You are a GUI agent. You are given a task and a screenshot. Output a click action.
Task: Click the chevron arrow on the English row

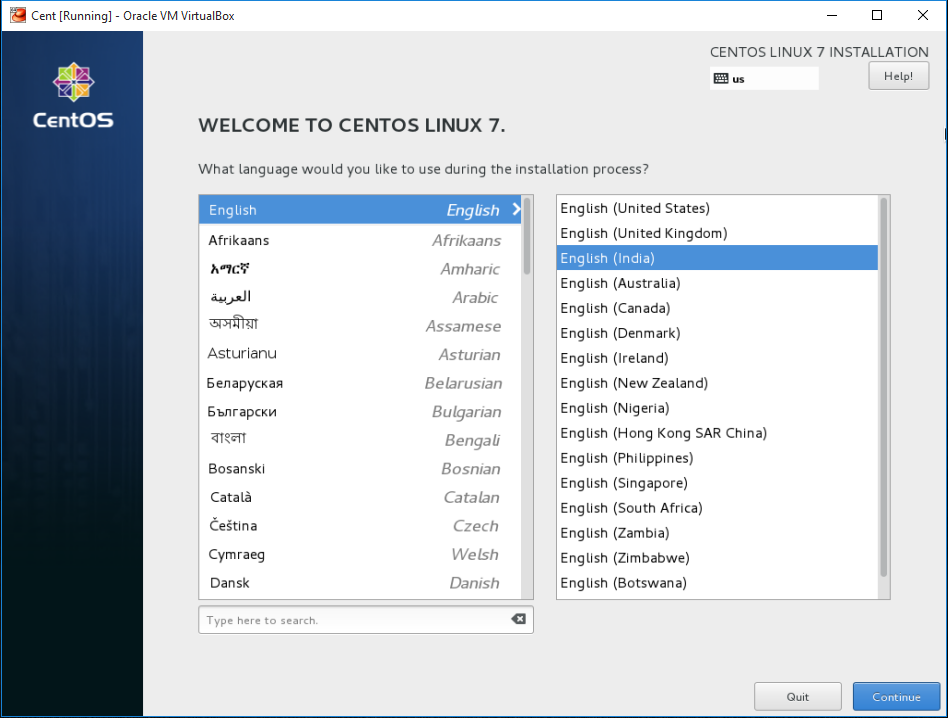coord(516,209)
